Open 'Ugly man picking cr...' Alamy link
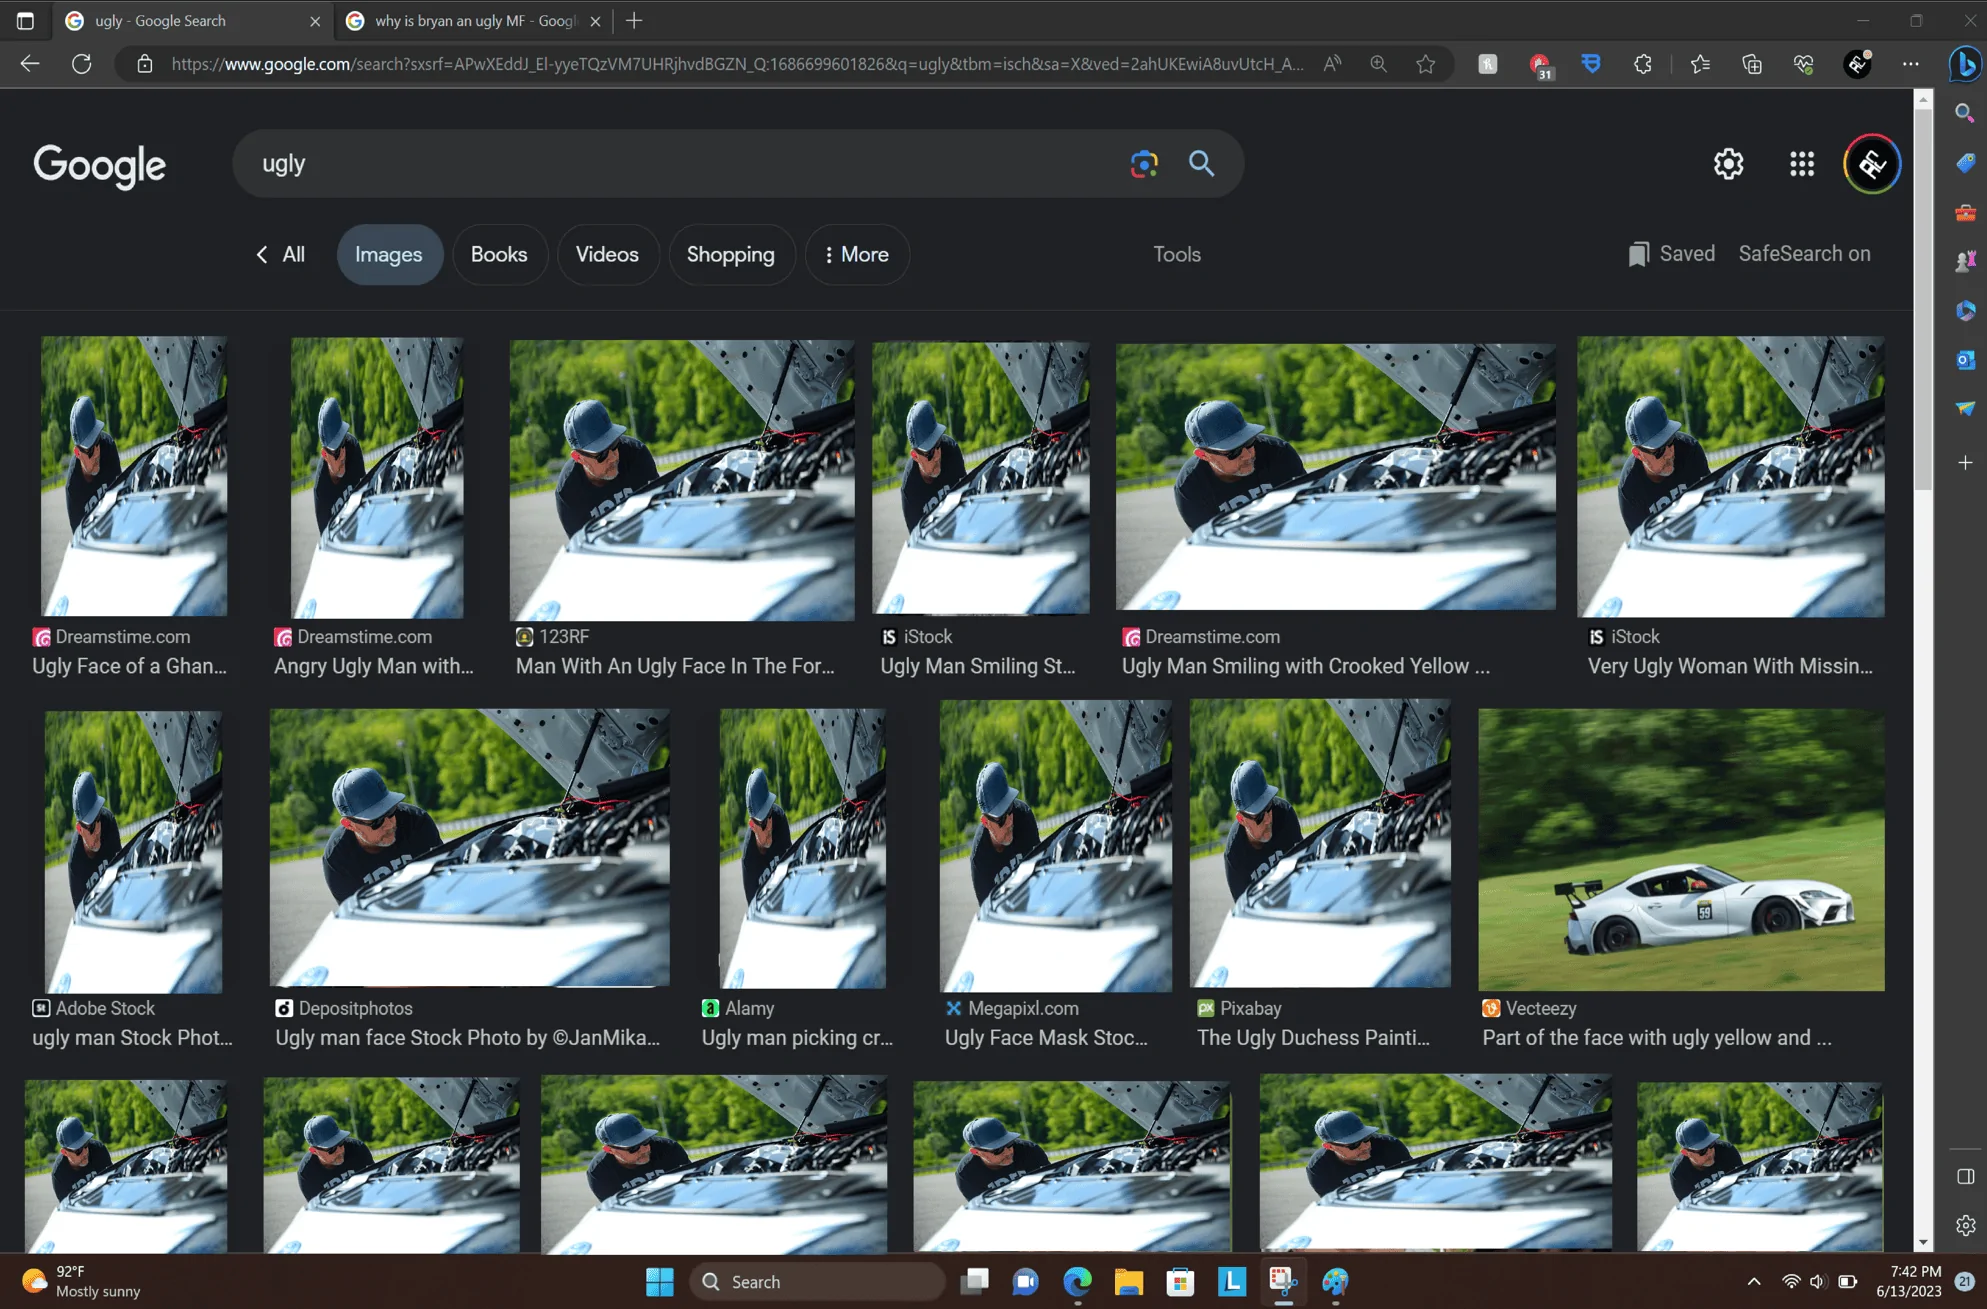Screen dimensions: 1987x1309 [797, 1038]
